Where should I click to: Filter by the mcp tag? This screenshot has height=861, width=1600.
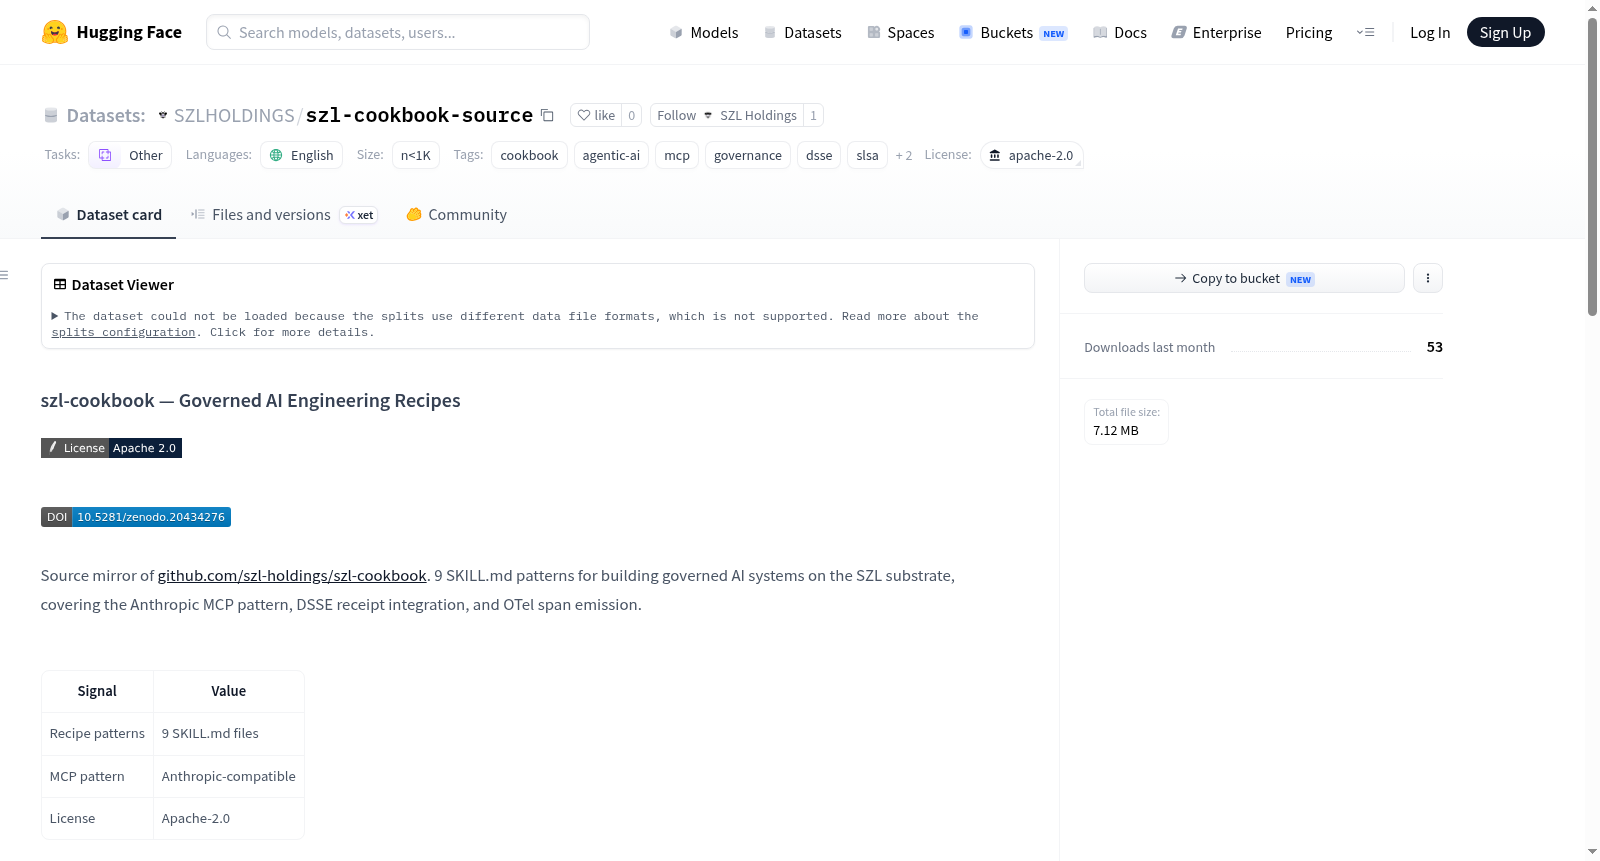tap(677, 155)
